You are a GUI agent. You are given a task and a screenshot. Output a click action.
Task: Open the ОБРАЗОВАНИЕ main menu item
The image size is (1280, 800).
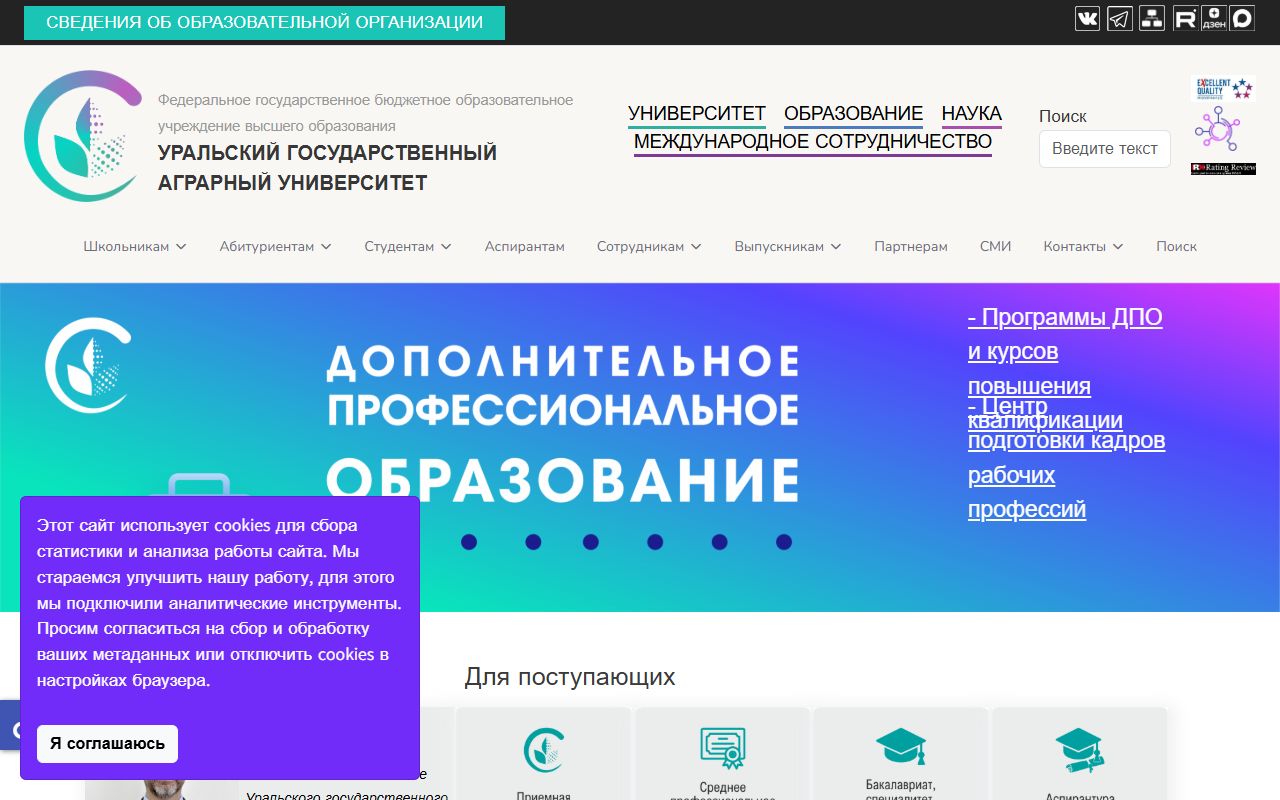click(x=853, y=114)
